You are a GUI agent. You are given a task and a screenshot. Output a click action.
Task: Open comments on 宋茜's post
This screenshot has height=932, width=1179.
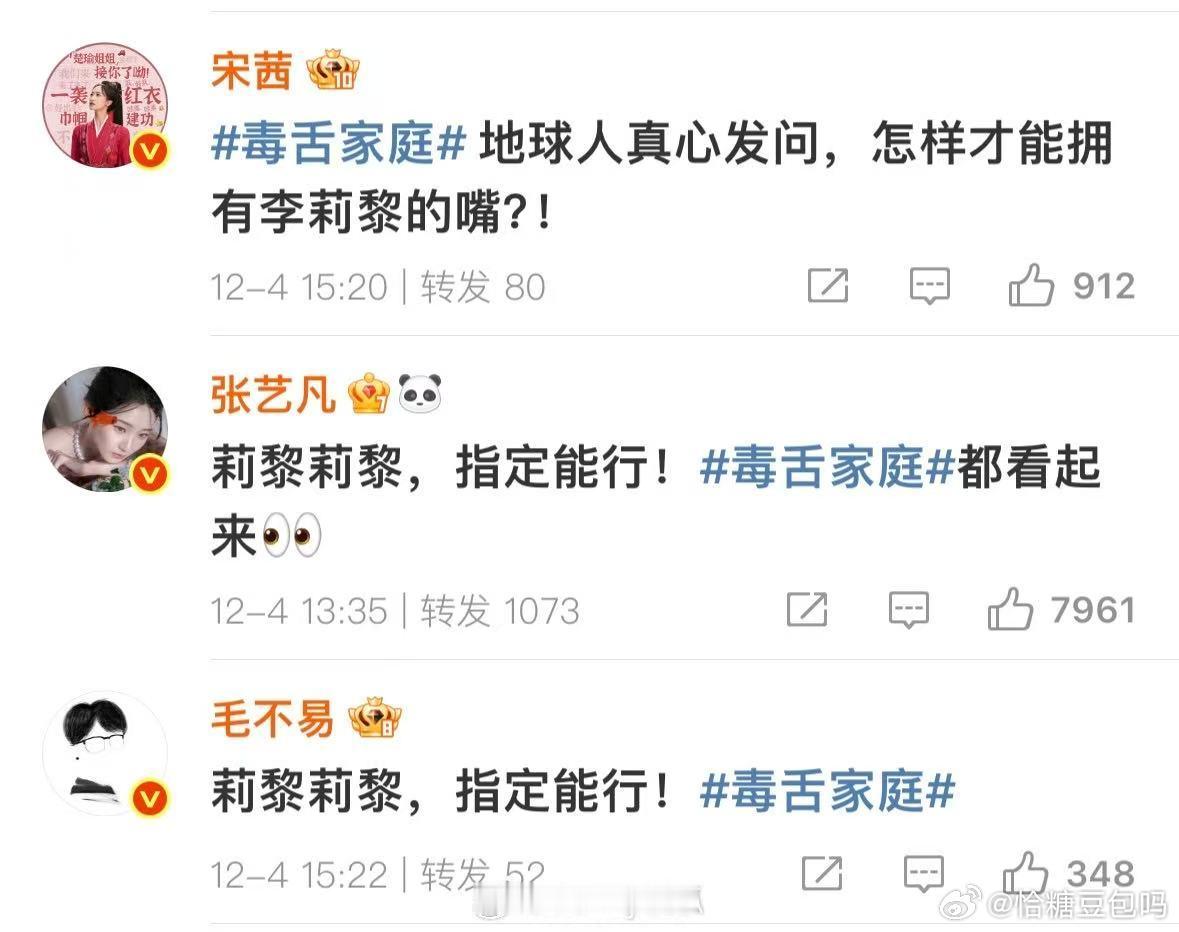(x=929, y=286)
